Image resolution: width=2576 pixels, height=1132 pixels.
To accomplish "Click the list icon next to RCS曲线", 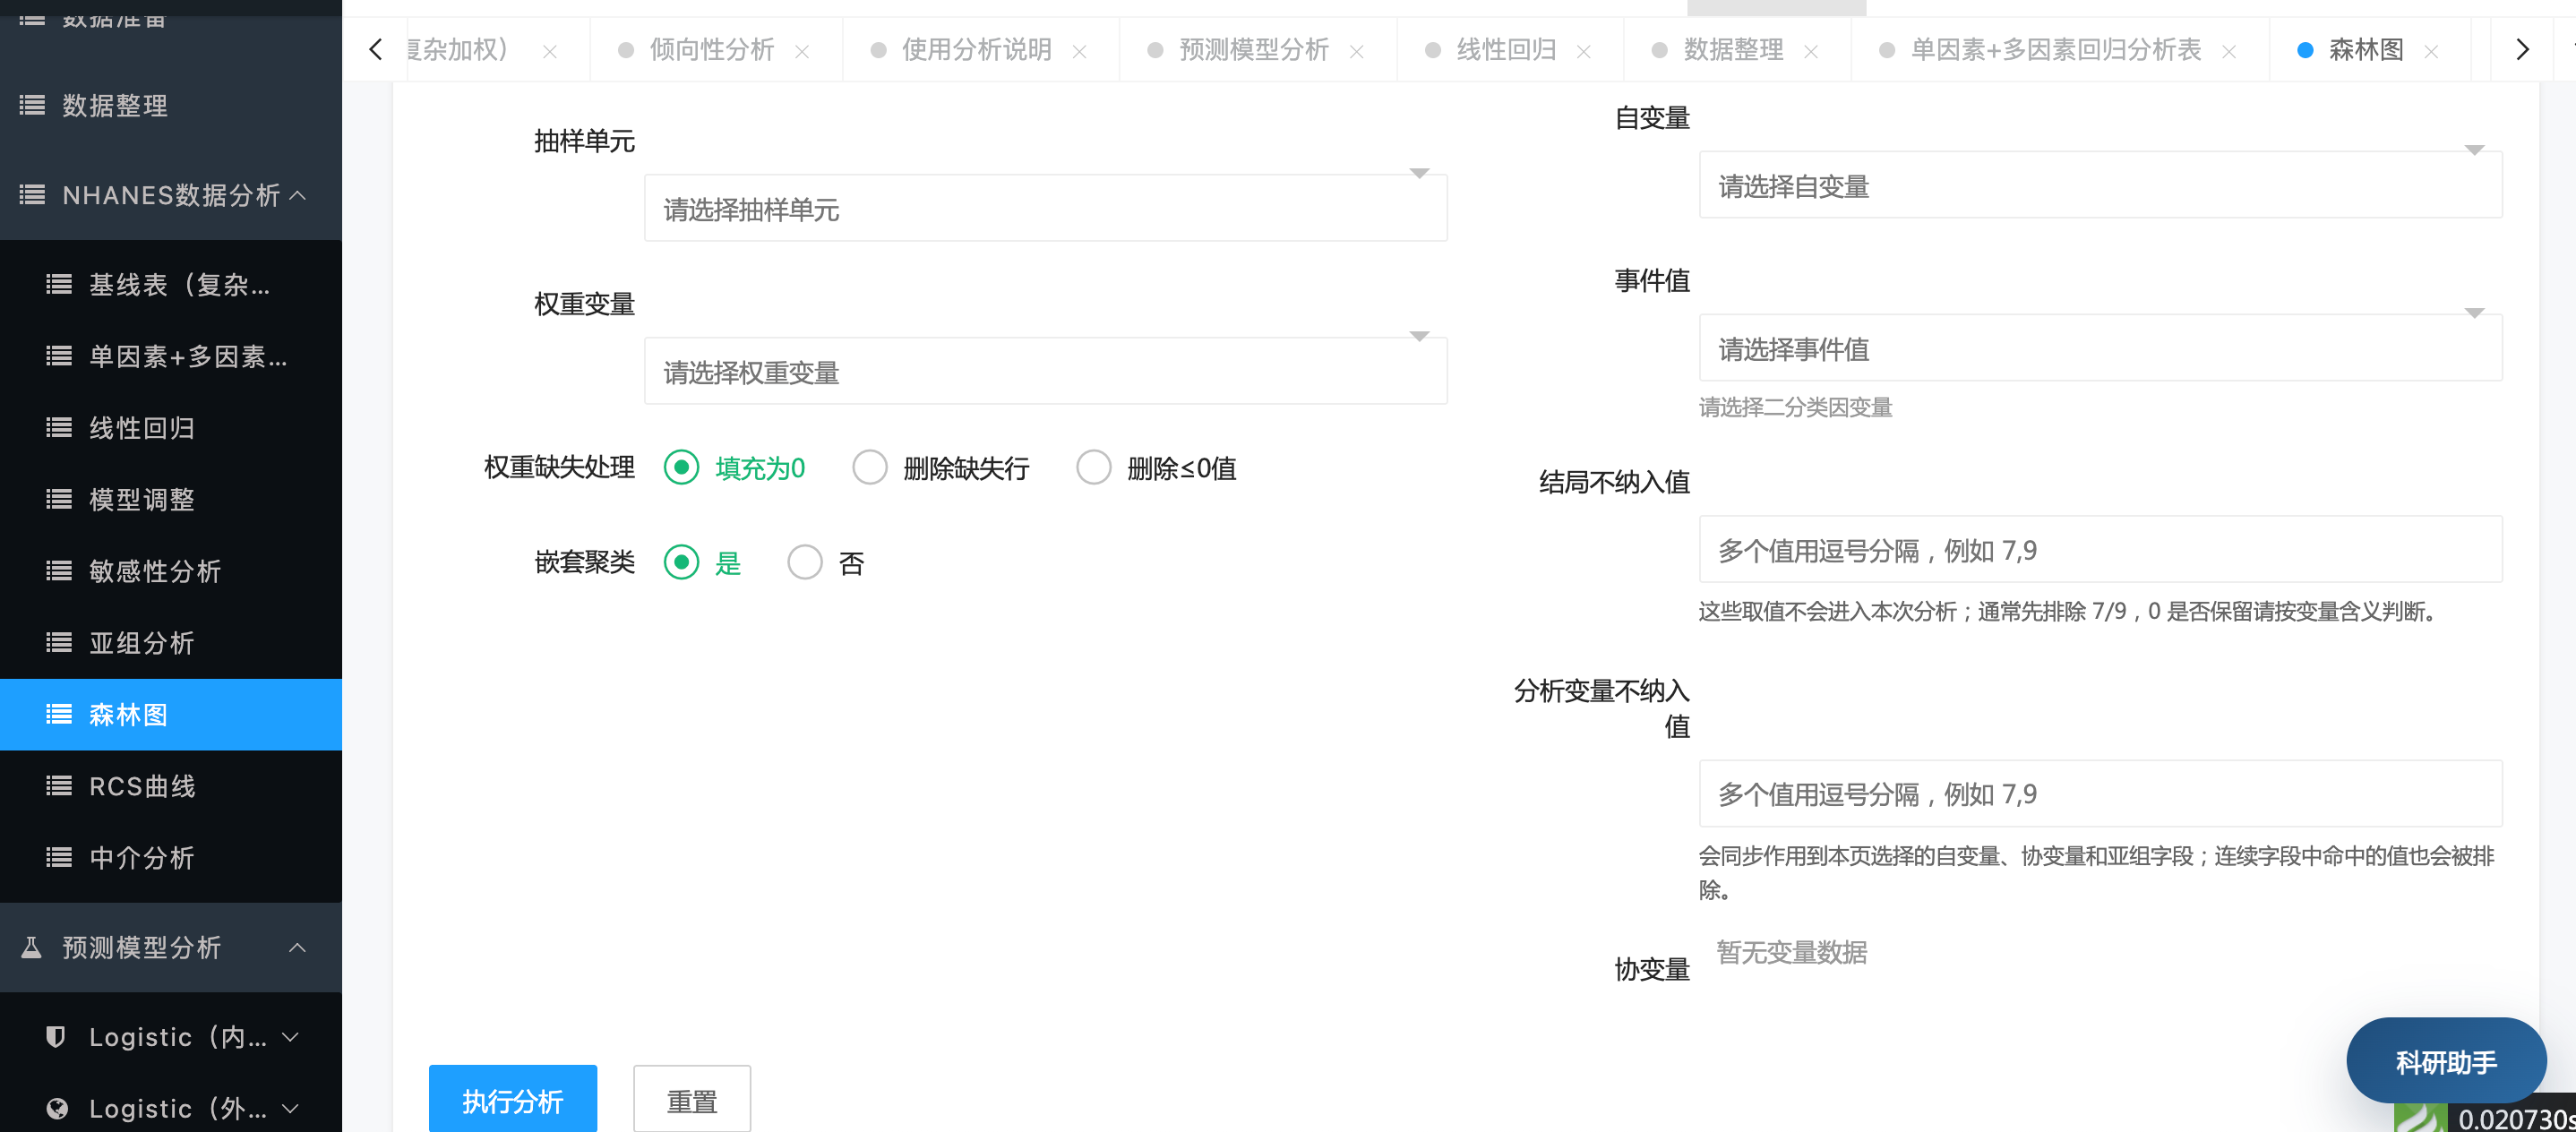I will pyautogui.click(x=59, y=786).
